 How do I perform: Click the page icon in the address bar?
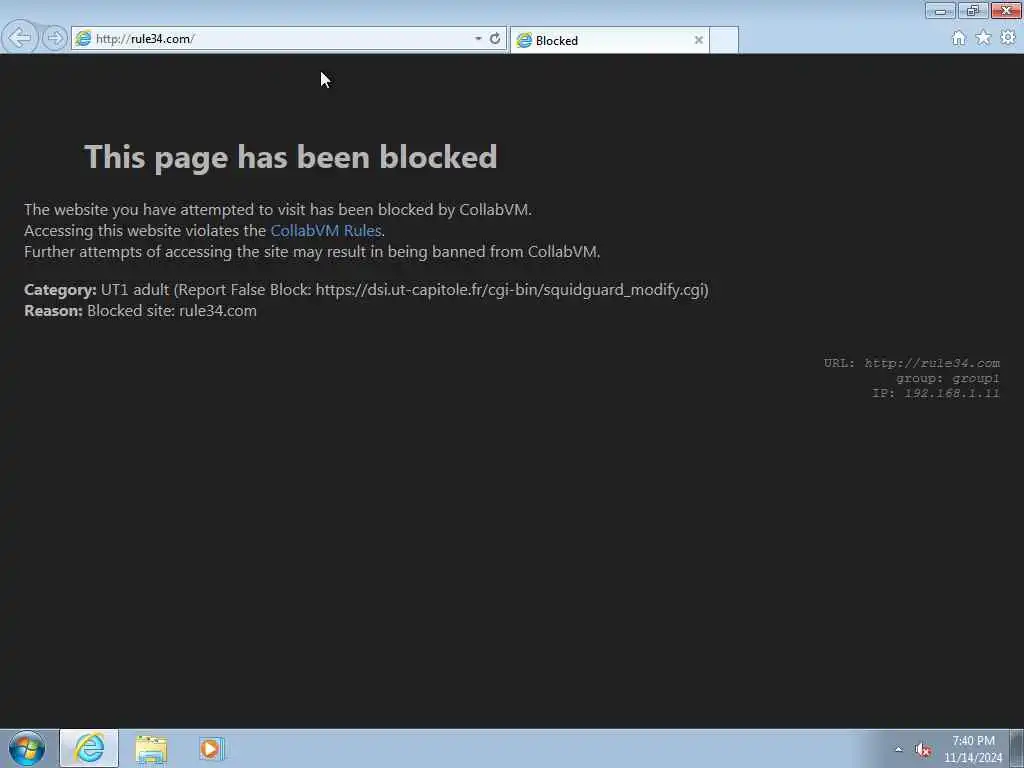click(x=83, y=39)
